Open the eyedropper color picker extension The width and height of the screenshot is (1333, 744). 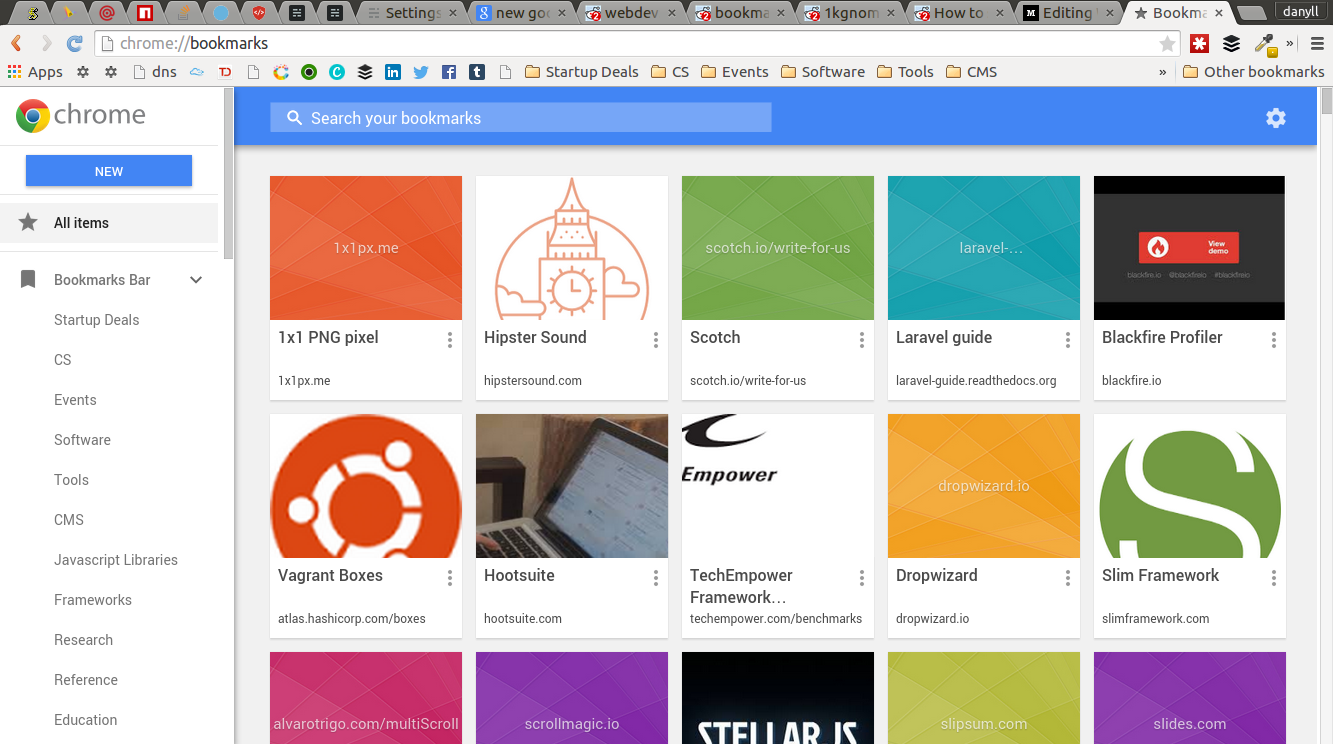coord(1265,44)
